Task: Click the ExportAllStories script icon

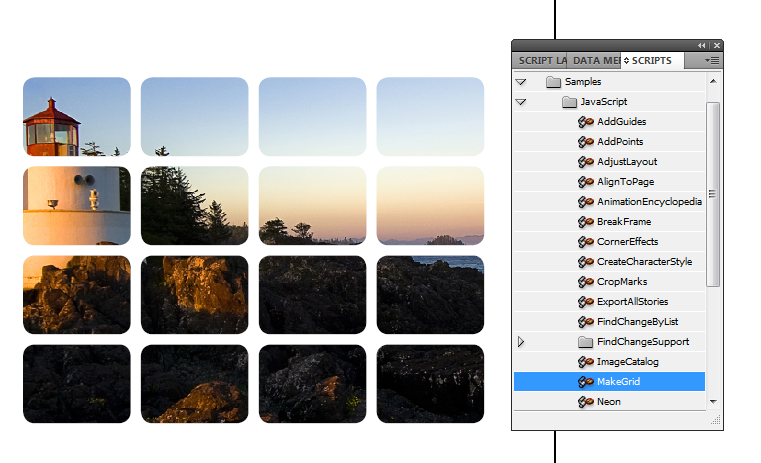Action: [586, 302]
